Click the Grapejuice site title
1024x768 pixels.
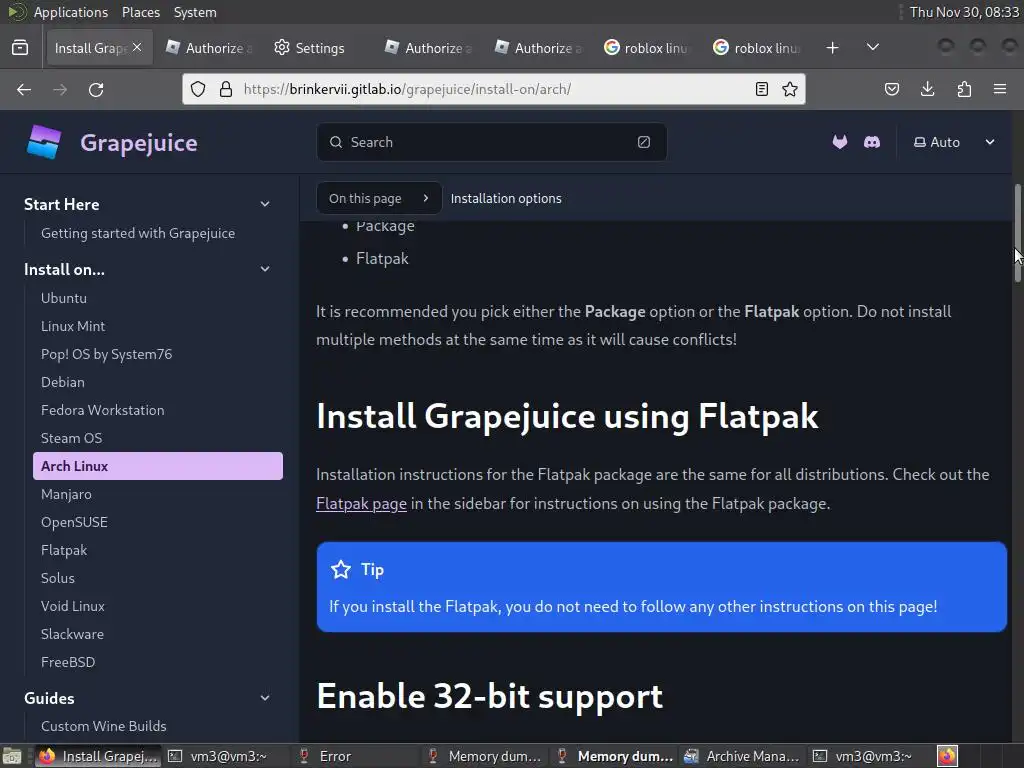pyautogui.click(x=138, y=142)
